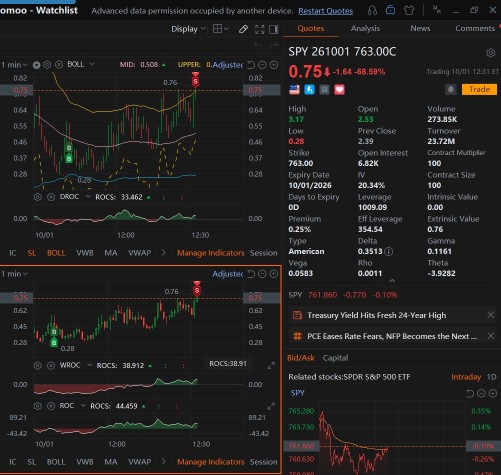This screenshot has width=501, height=475.
Task: Toggle VWAP indicator in top chart
Action: point(140,253)
